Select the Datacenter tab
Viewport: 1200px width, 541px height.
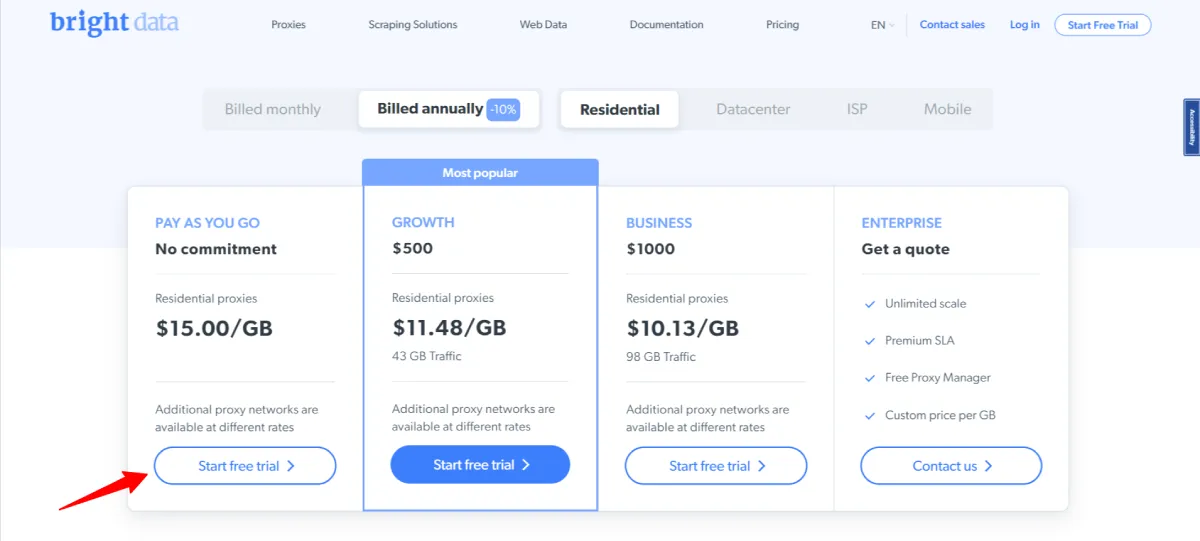[753, 110]
